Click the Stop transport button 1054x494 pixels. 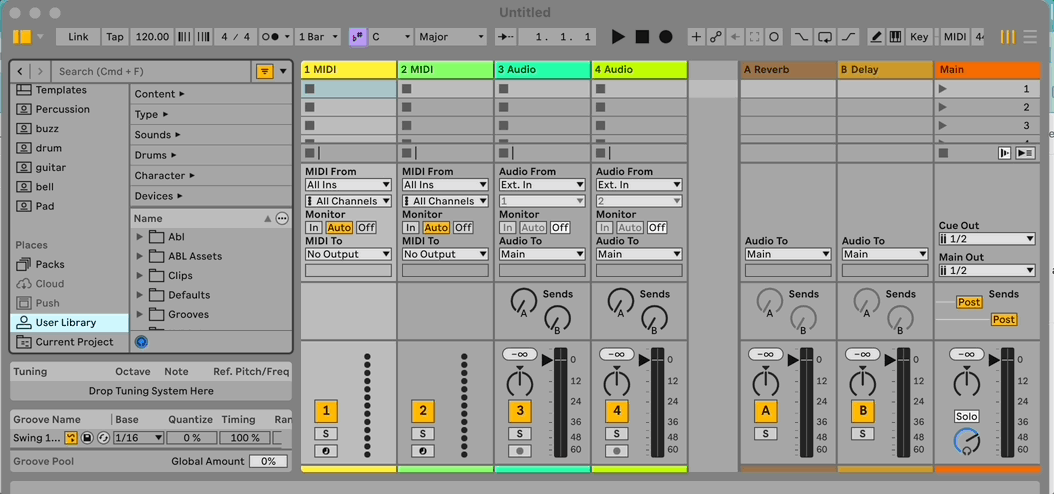pyautogui.click(x=642, y=37)
